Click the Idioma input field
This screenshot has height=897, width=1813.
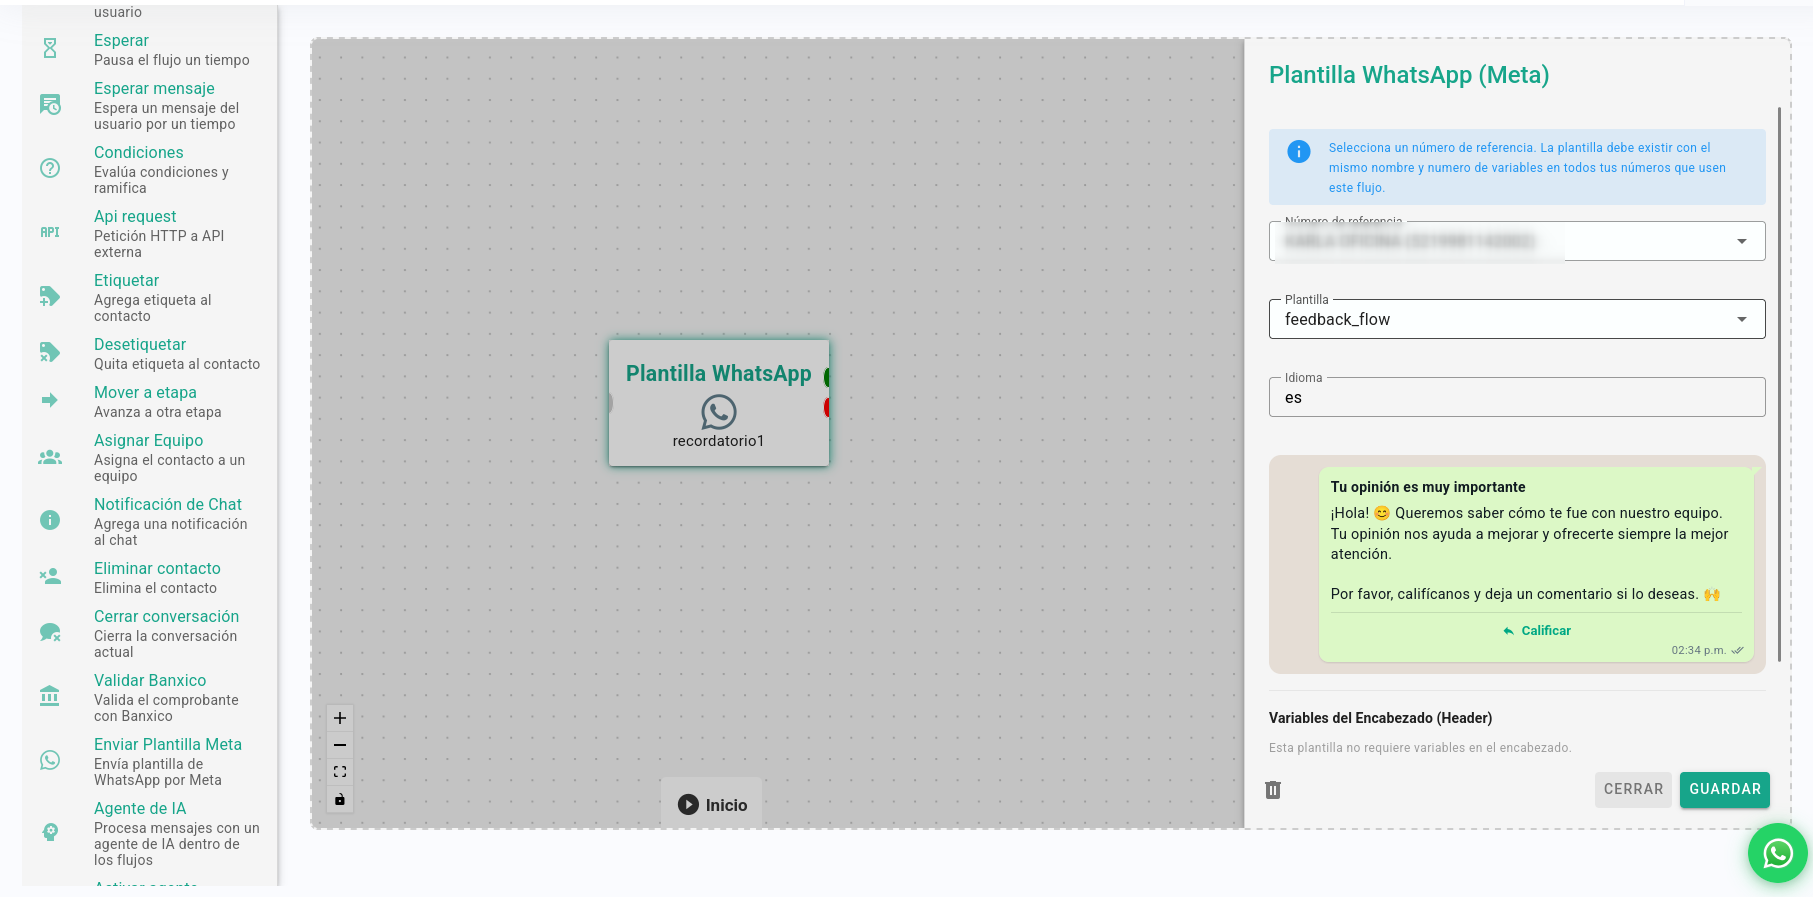(x=1516, y=398)
